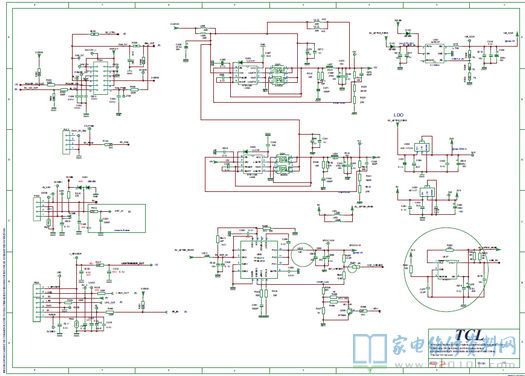Click the round transistor symbol right of bottom IC
This screenshot has height=376, width=525.
352,267
